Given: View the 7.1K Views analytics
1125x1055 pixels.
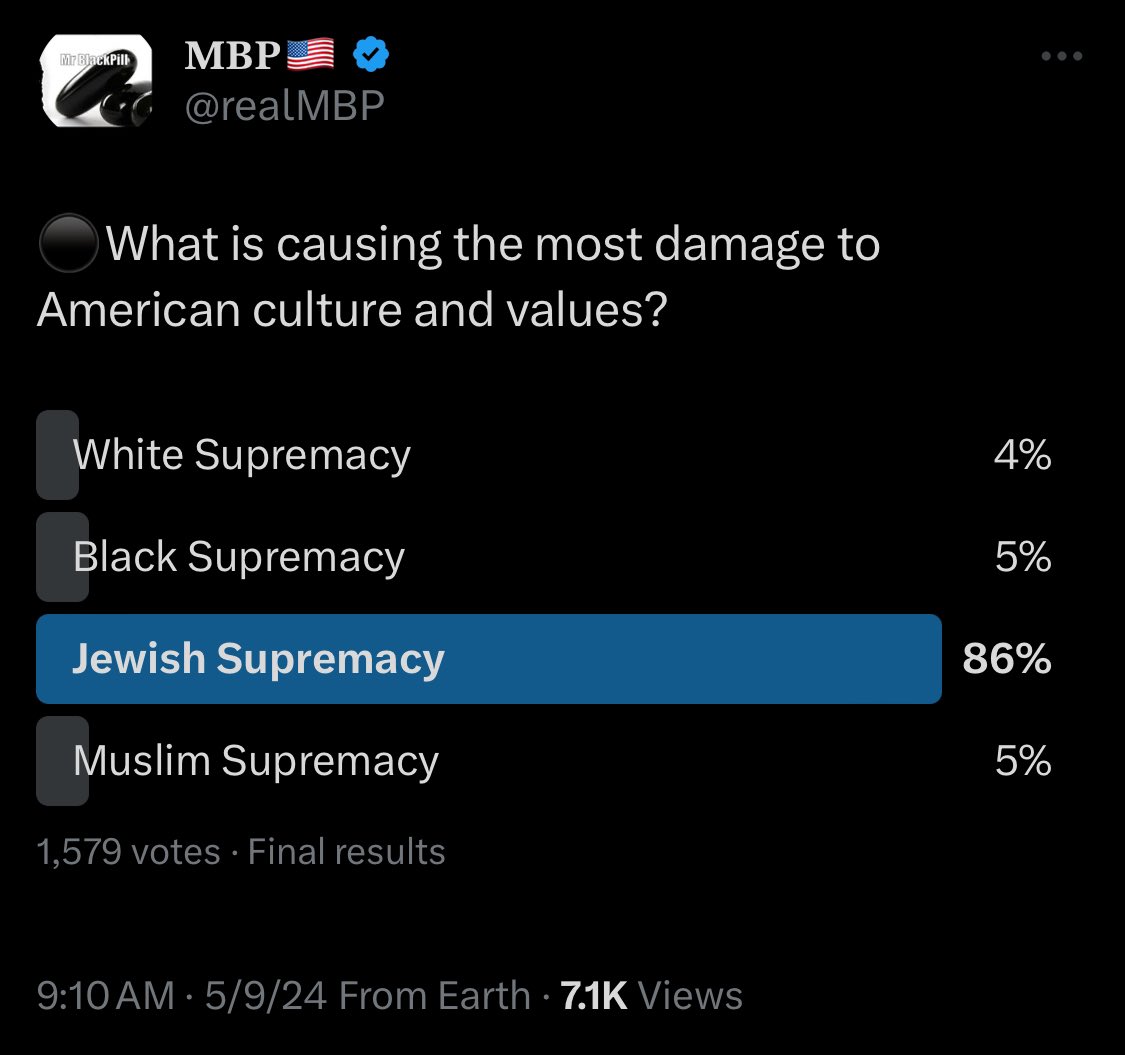Looking at the screenshot, I should [x=651, y=995].
